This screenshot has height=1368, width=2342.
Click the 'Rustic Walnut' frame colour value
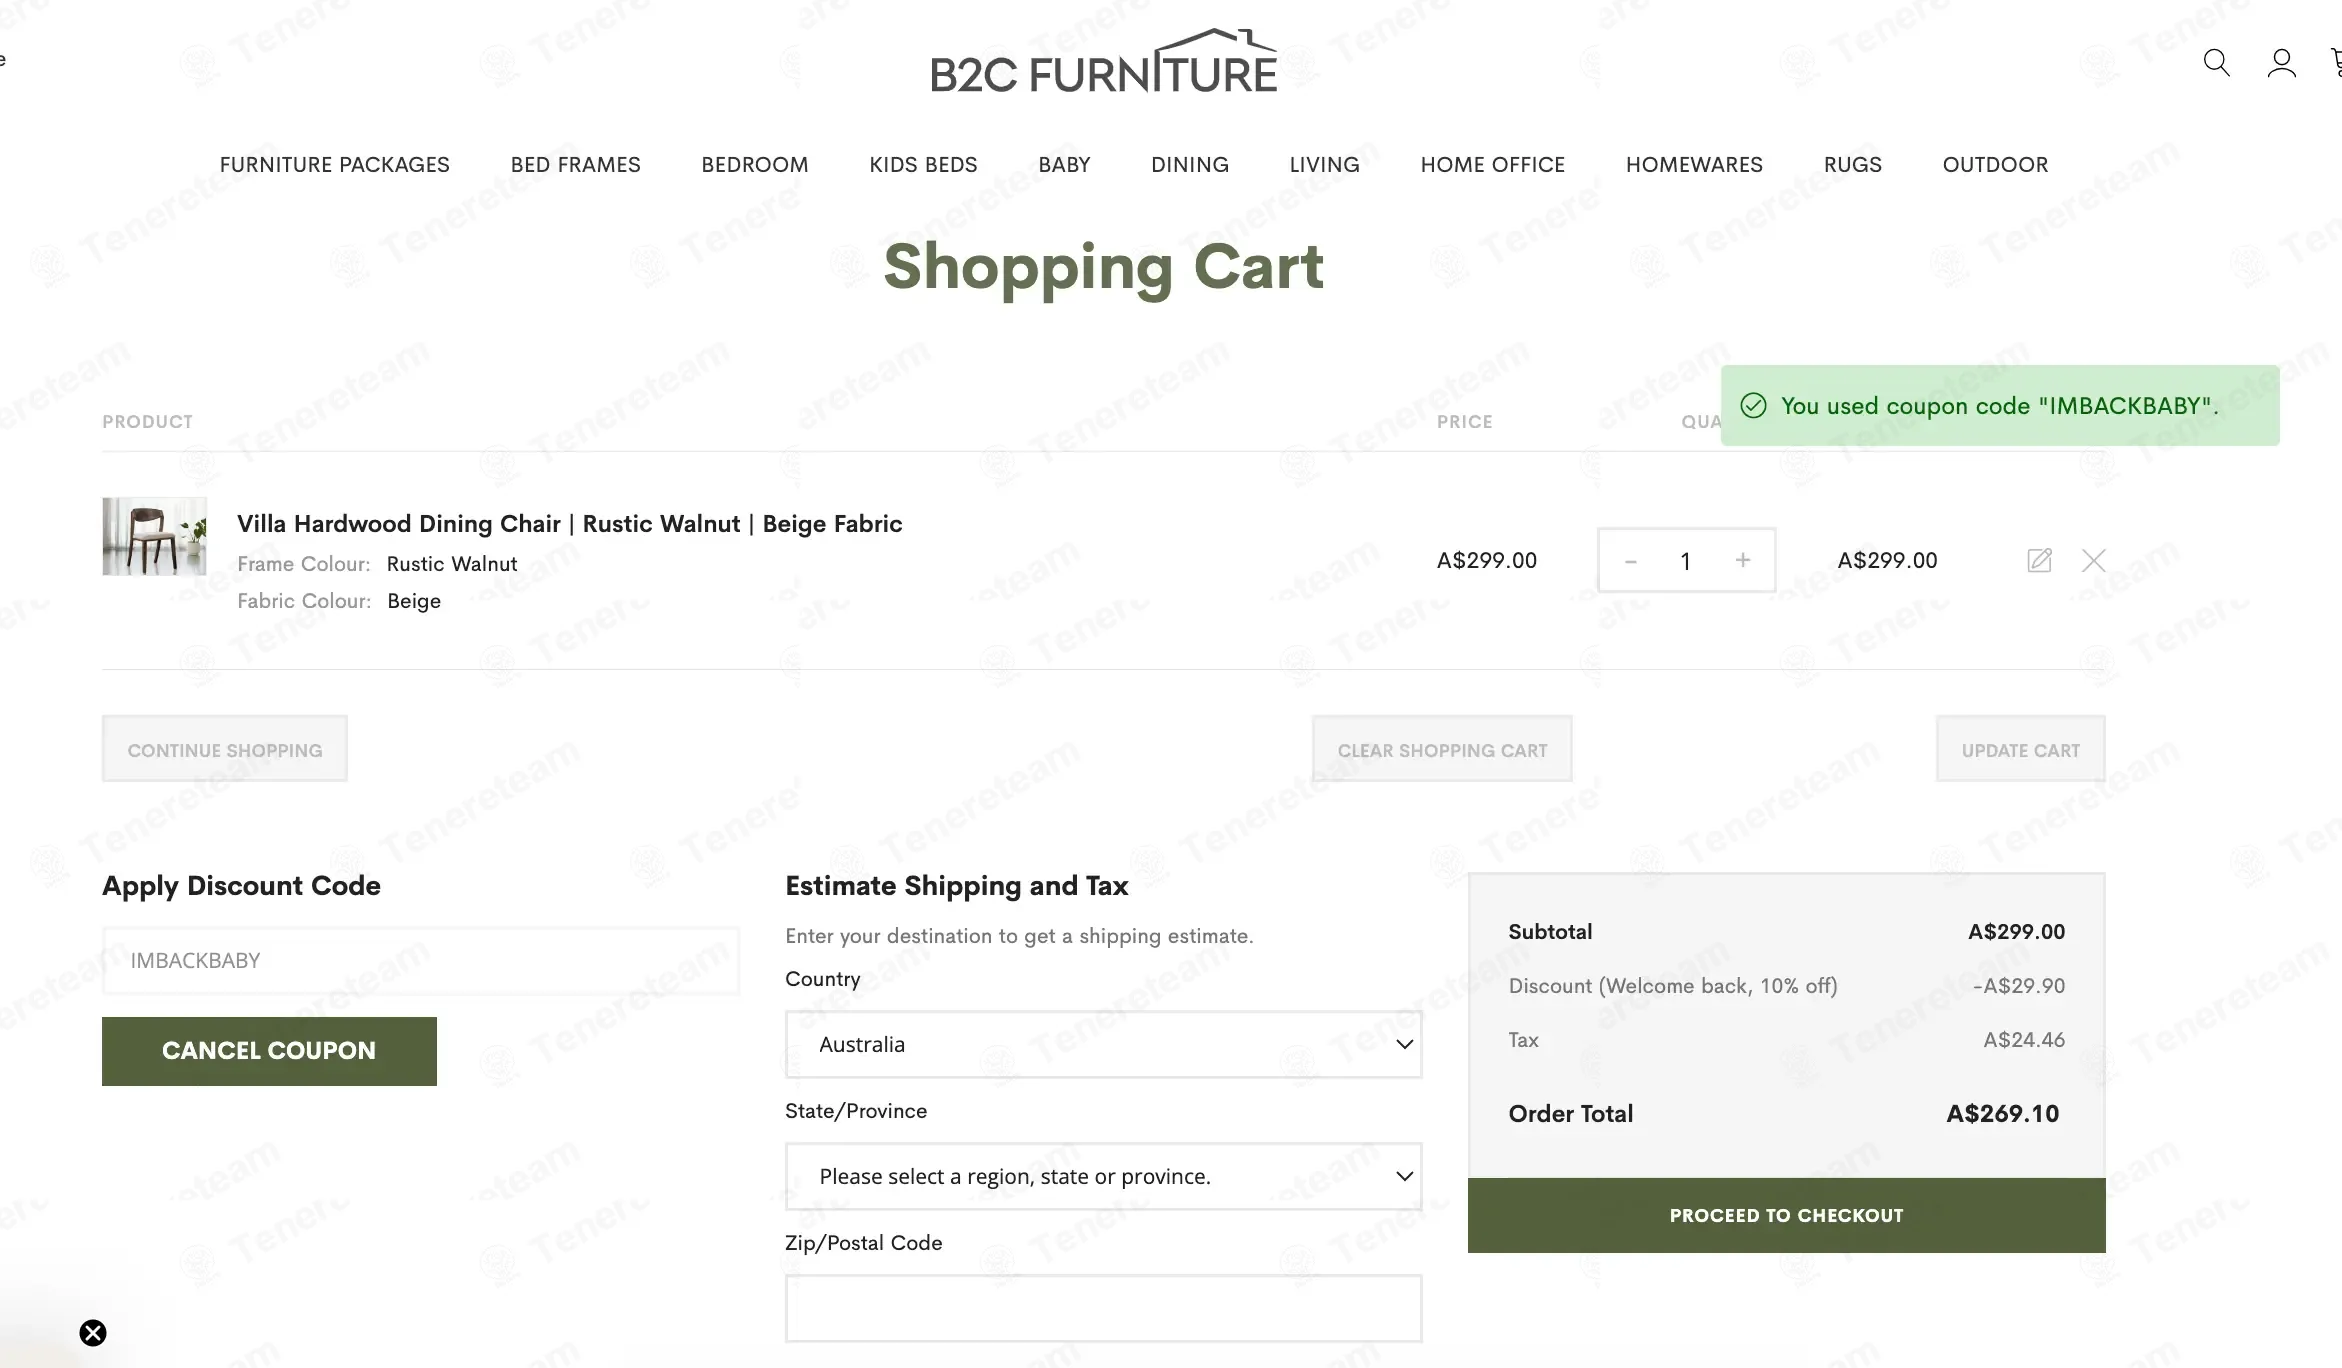coord(452,564)
